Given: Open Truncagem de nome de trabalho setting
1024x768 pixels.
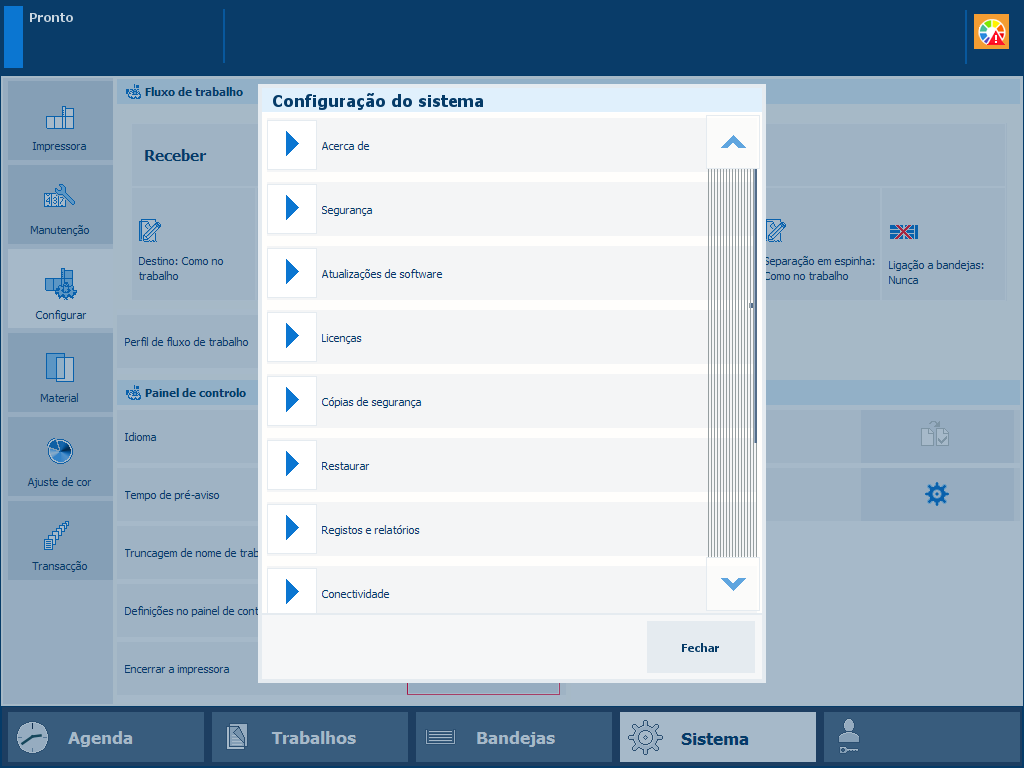Looking at the screenshot, I should [187, 552].
